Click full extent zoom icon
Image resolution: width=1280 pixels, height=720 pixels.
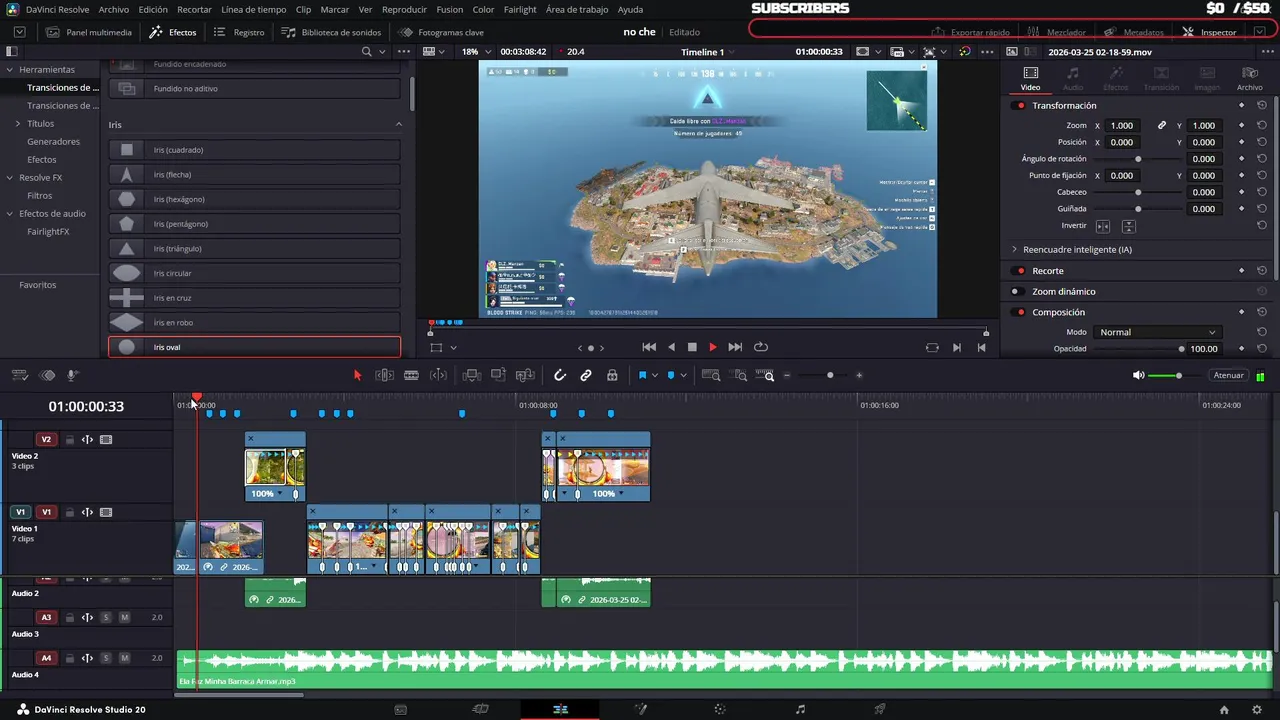(711, 375)
